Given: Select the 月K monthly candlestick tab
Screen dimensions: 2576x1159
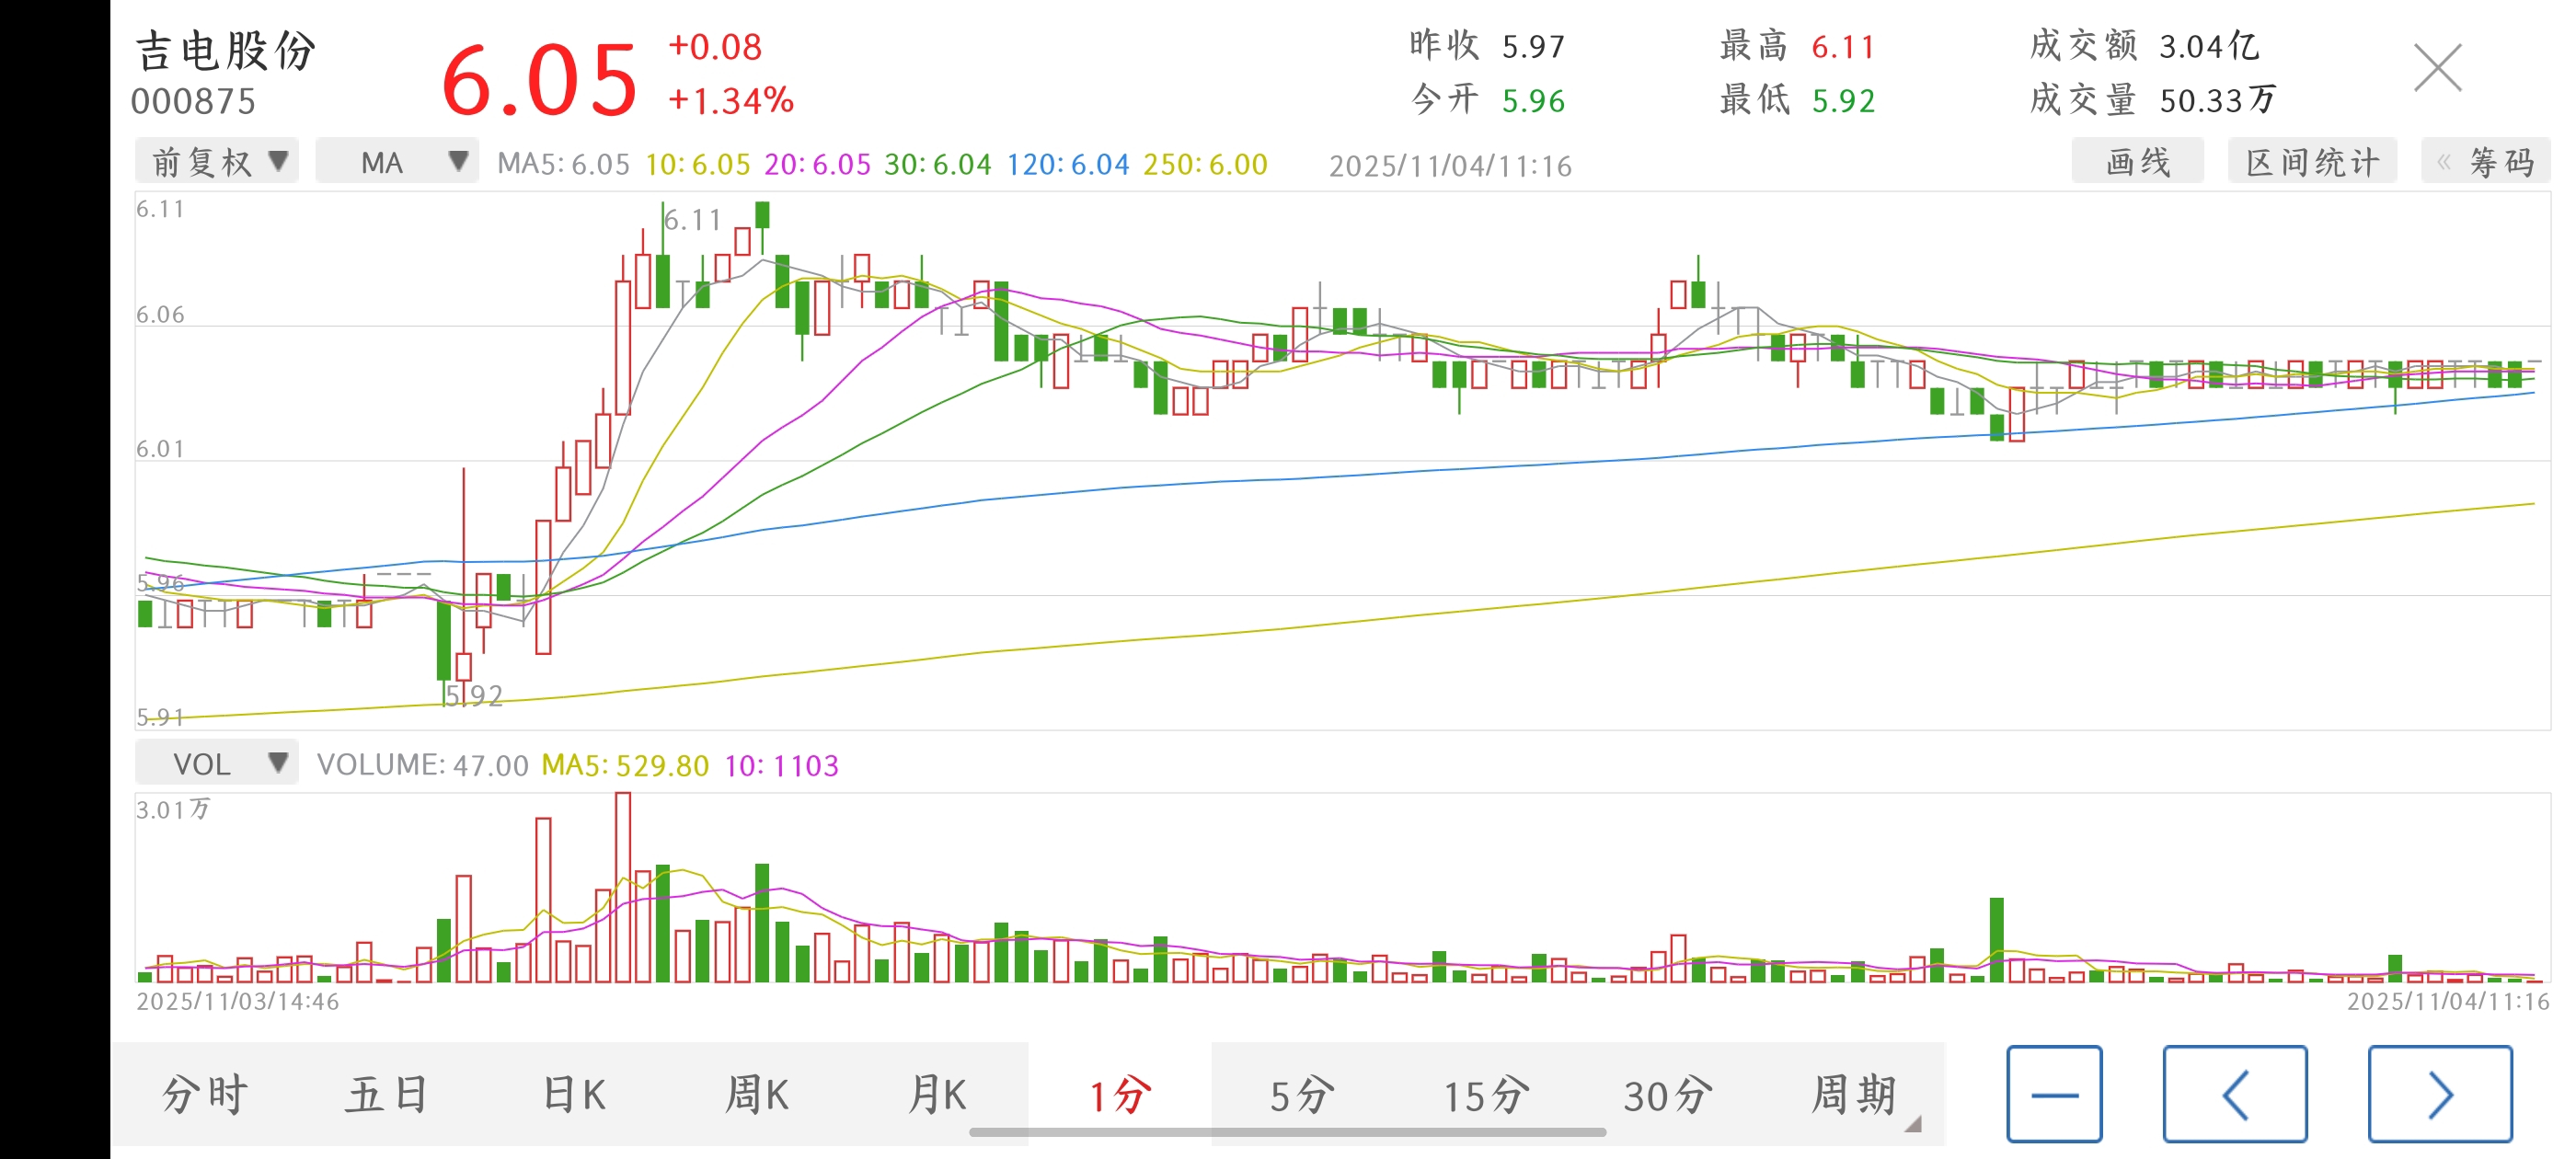Looking at the screenshot, I should (938, 1095).
